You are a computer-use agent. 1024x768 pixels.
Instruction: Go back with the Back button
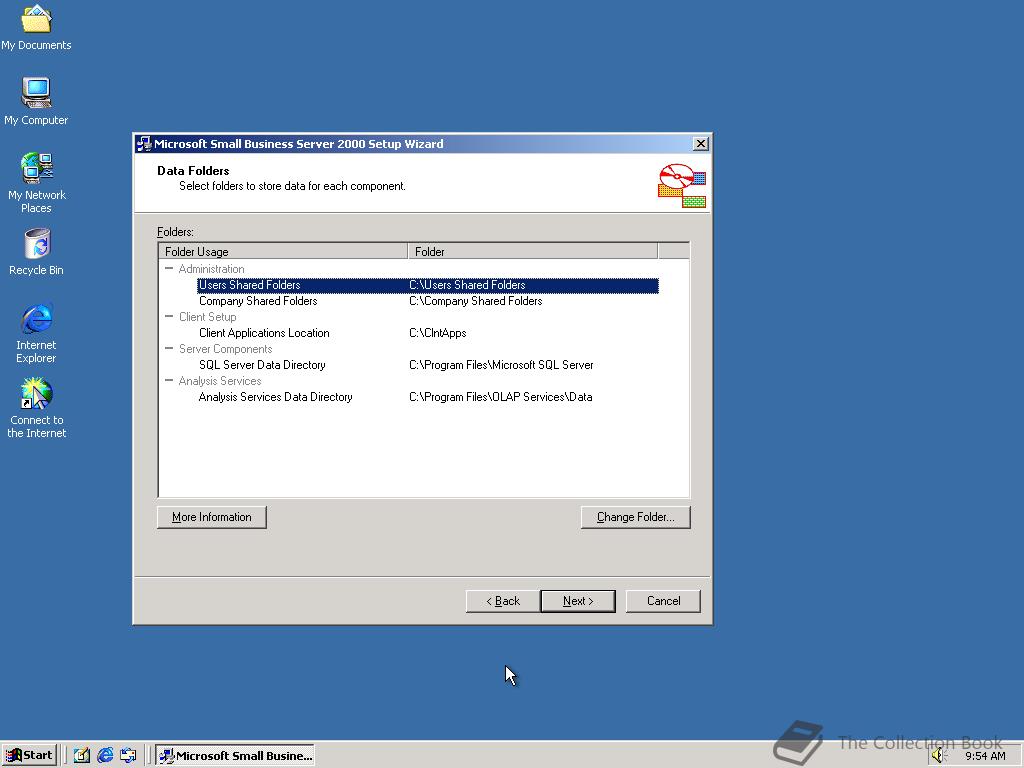tap(503, 601)
